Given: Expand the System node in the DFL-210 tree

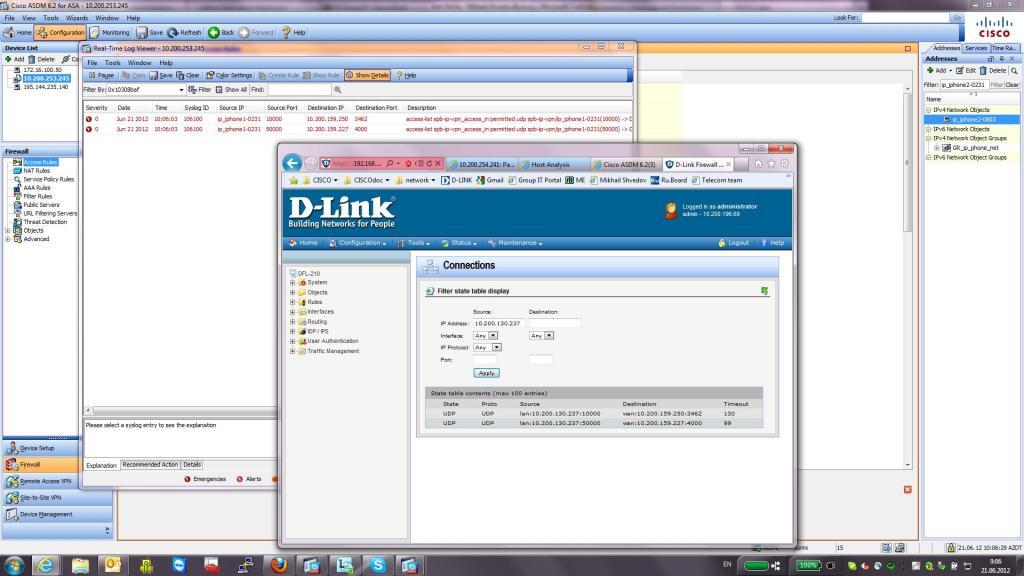Looking at the screenshot, I should 293,283.
